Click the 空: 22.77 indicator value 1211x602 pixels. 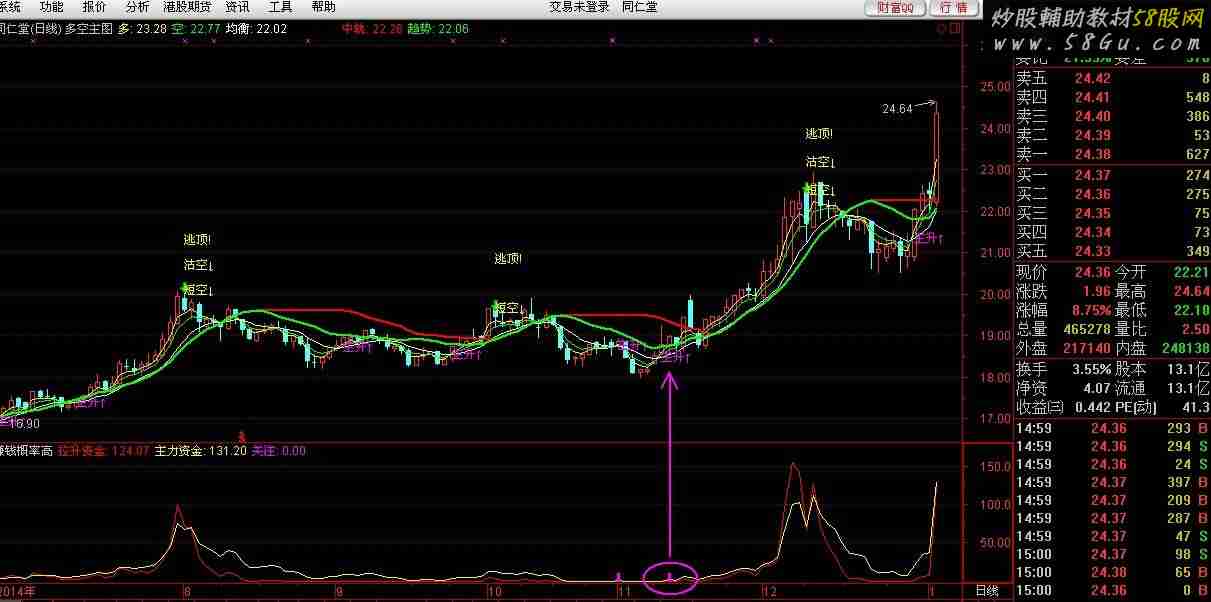(196, 29)
